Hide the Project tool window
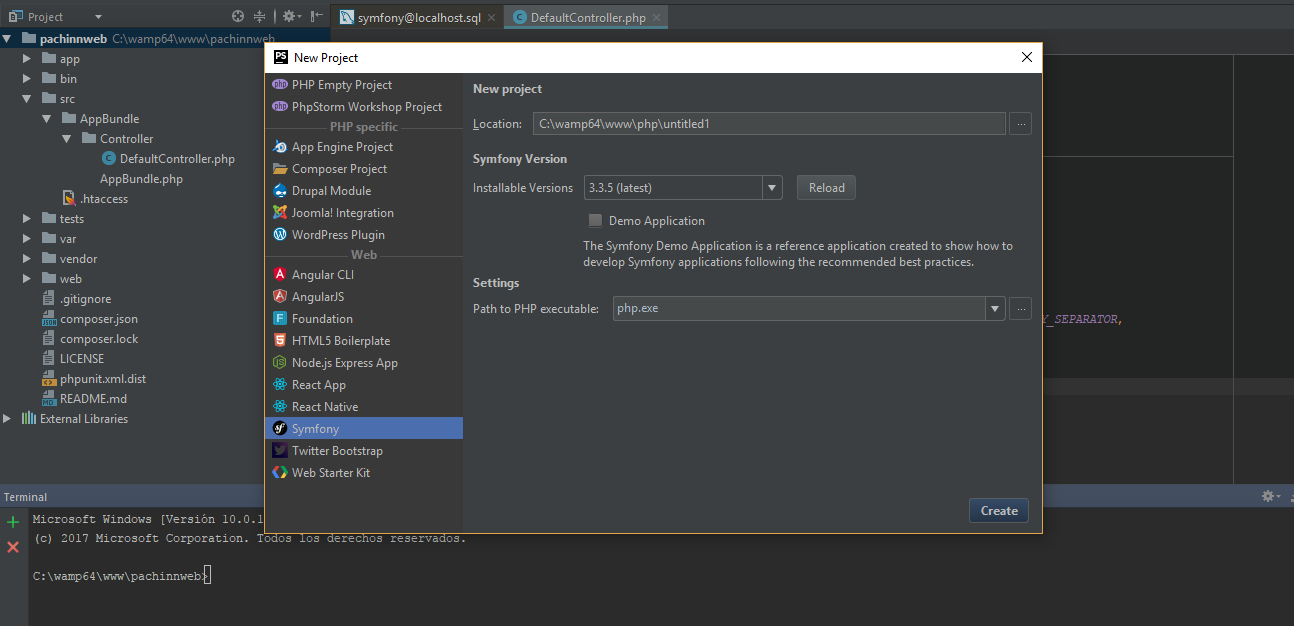The image size is (1294, 626). point(316,16)
